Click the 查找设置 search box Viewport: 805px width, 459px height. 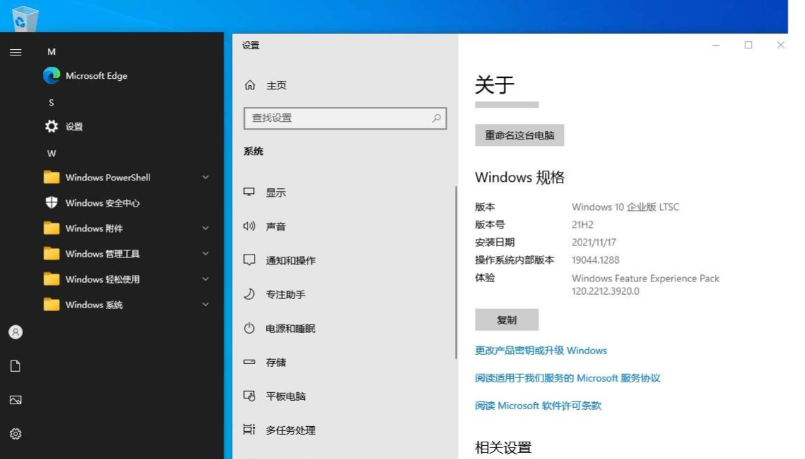pyautogui.click(x=336, y=118)
